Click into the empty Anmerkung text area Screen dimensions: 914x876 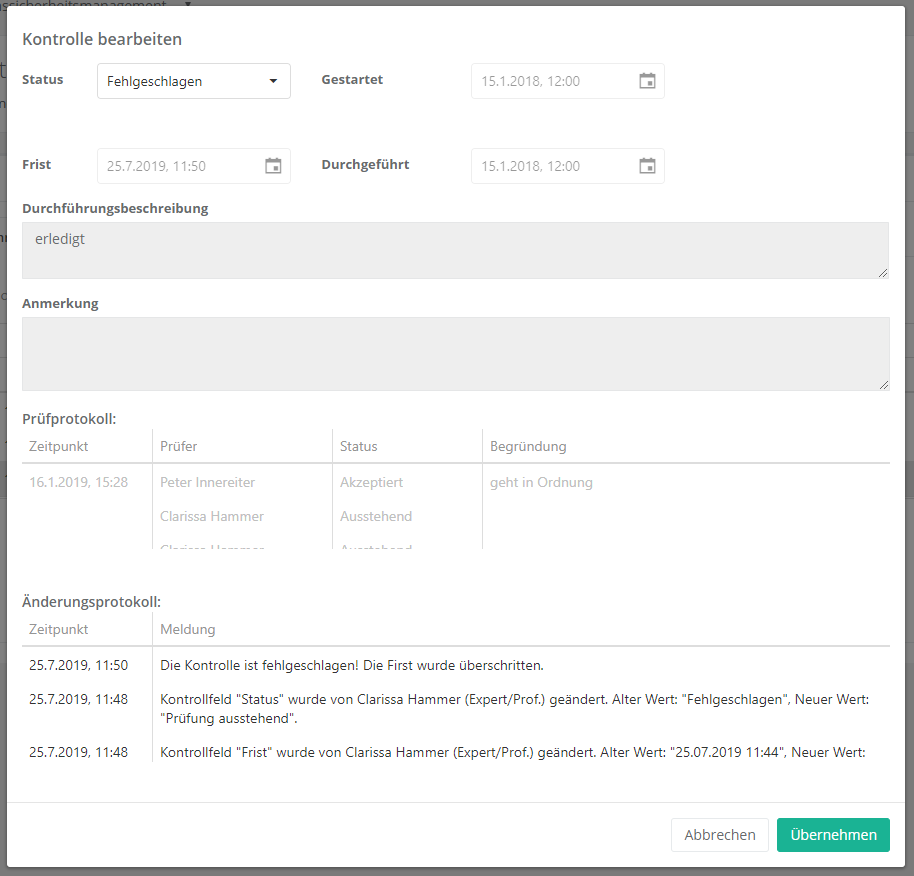(455, 353)
